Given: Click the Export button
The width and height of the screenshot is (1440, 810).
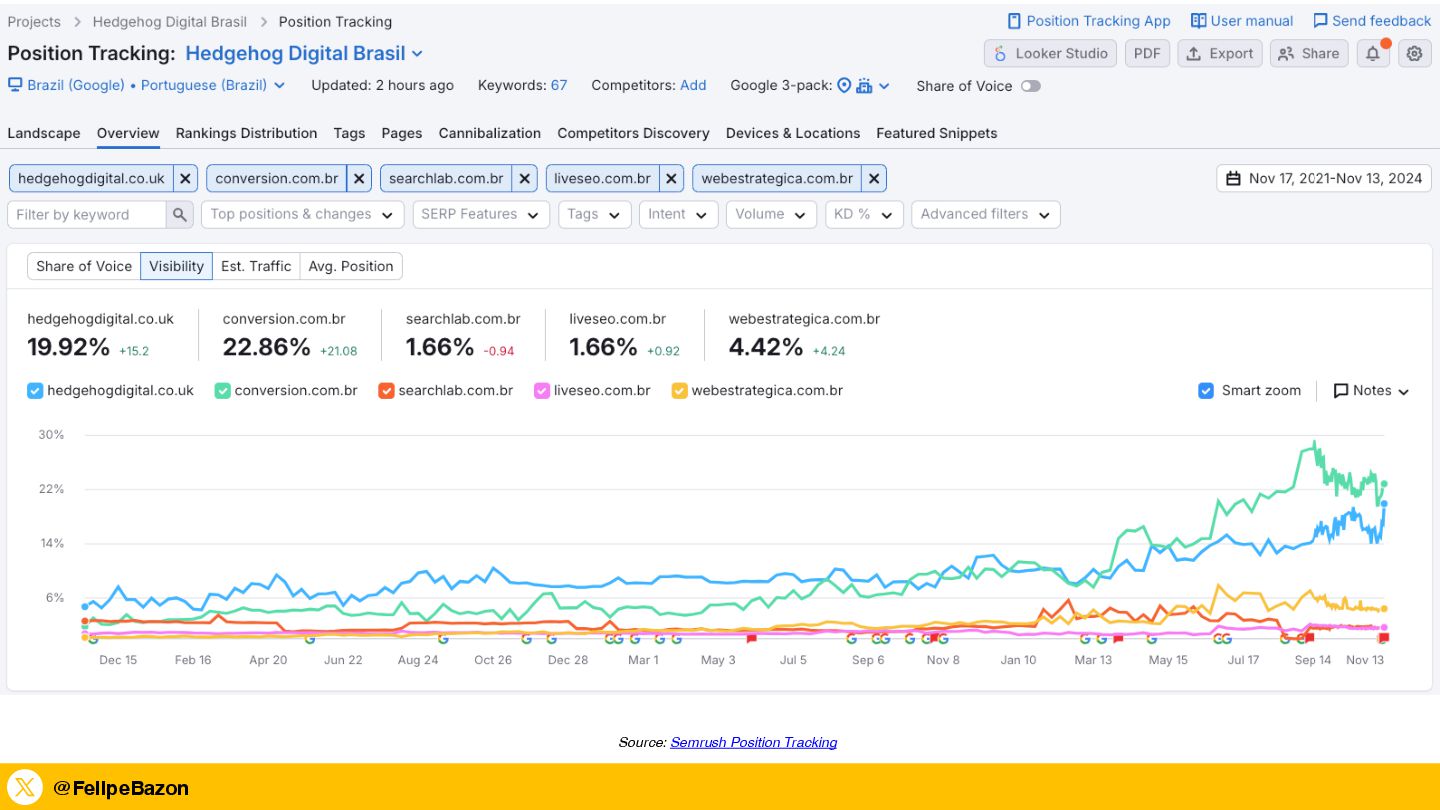Looking at the screenshot, I should pos(1219,54).
